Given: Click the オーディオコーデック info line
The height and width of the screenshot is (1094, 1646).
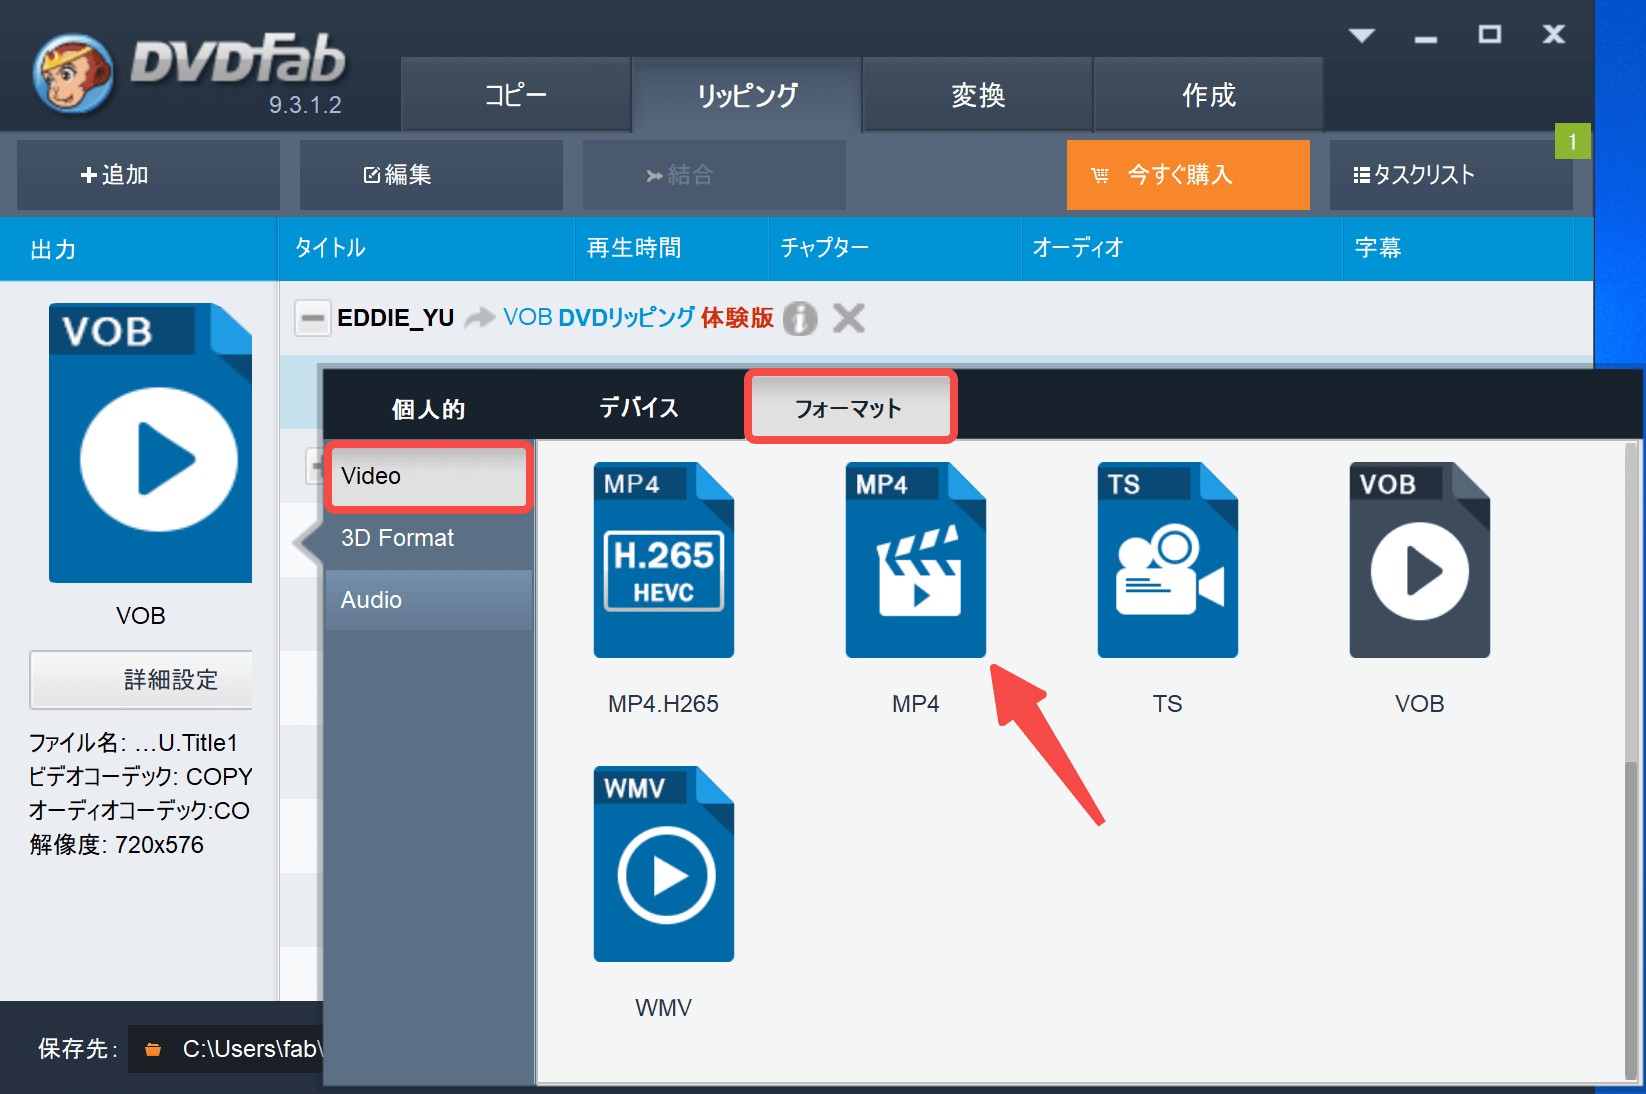Looking at the screenshot, I should coord(139,810).
